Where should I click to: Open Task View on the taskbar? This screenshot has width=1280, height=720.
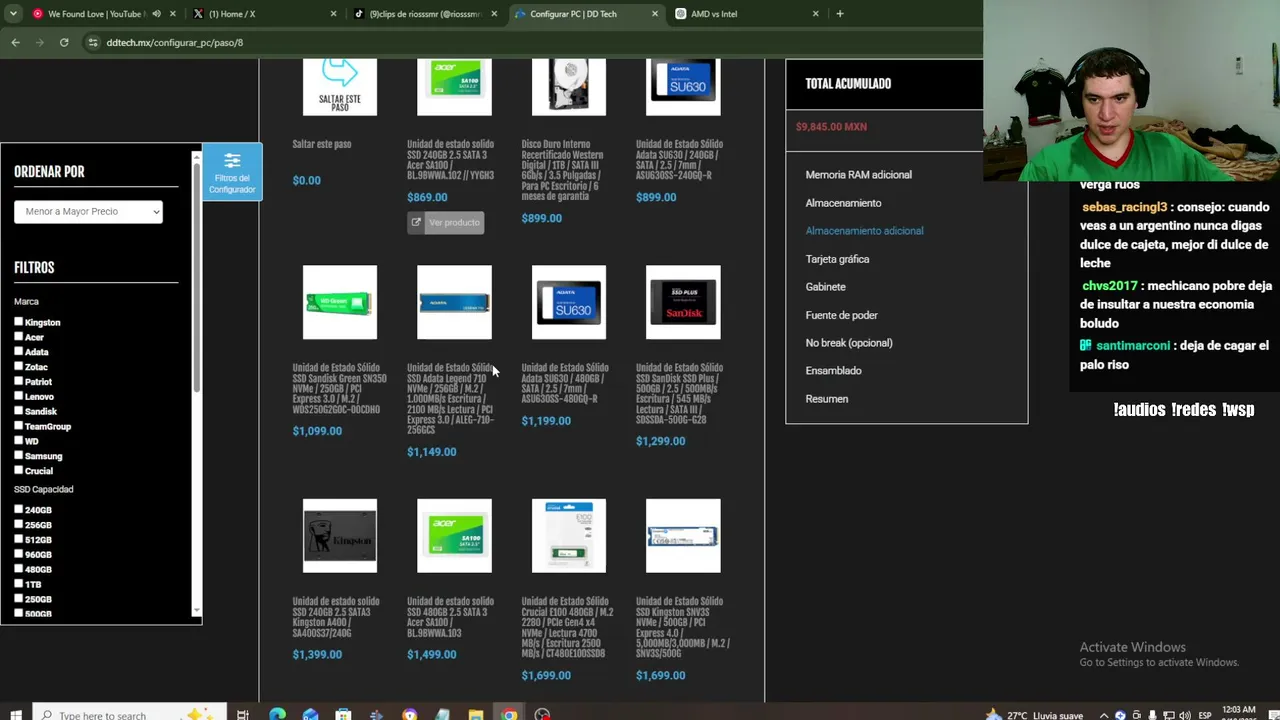tap(243, 714)
